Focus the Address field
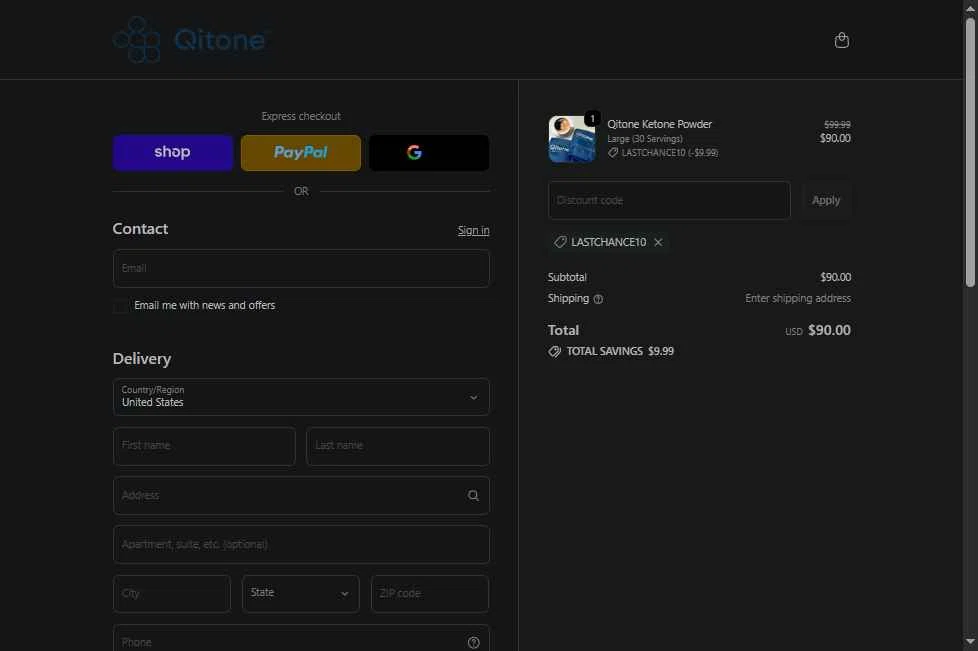978x651 pixels. pyautogui.click(x=301, y=496)
